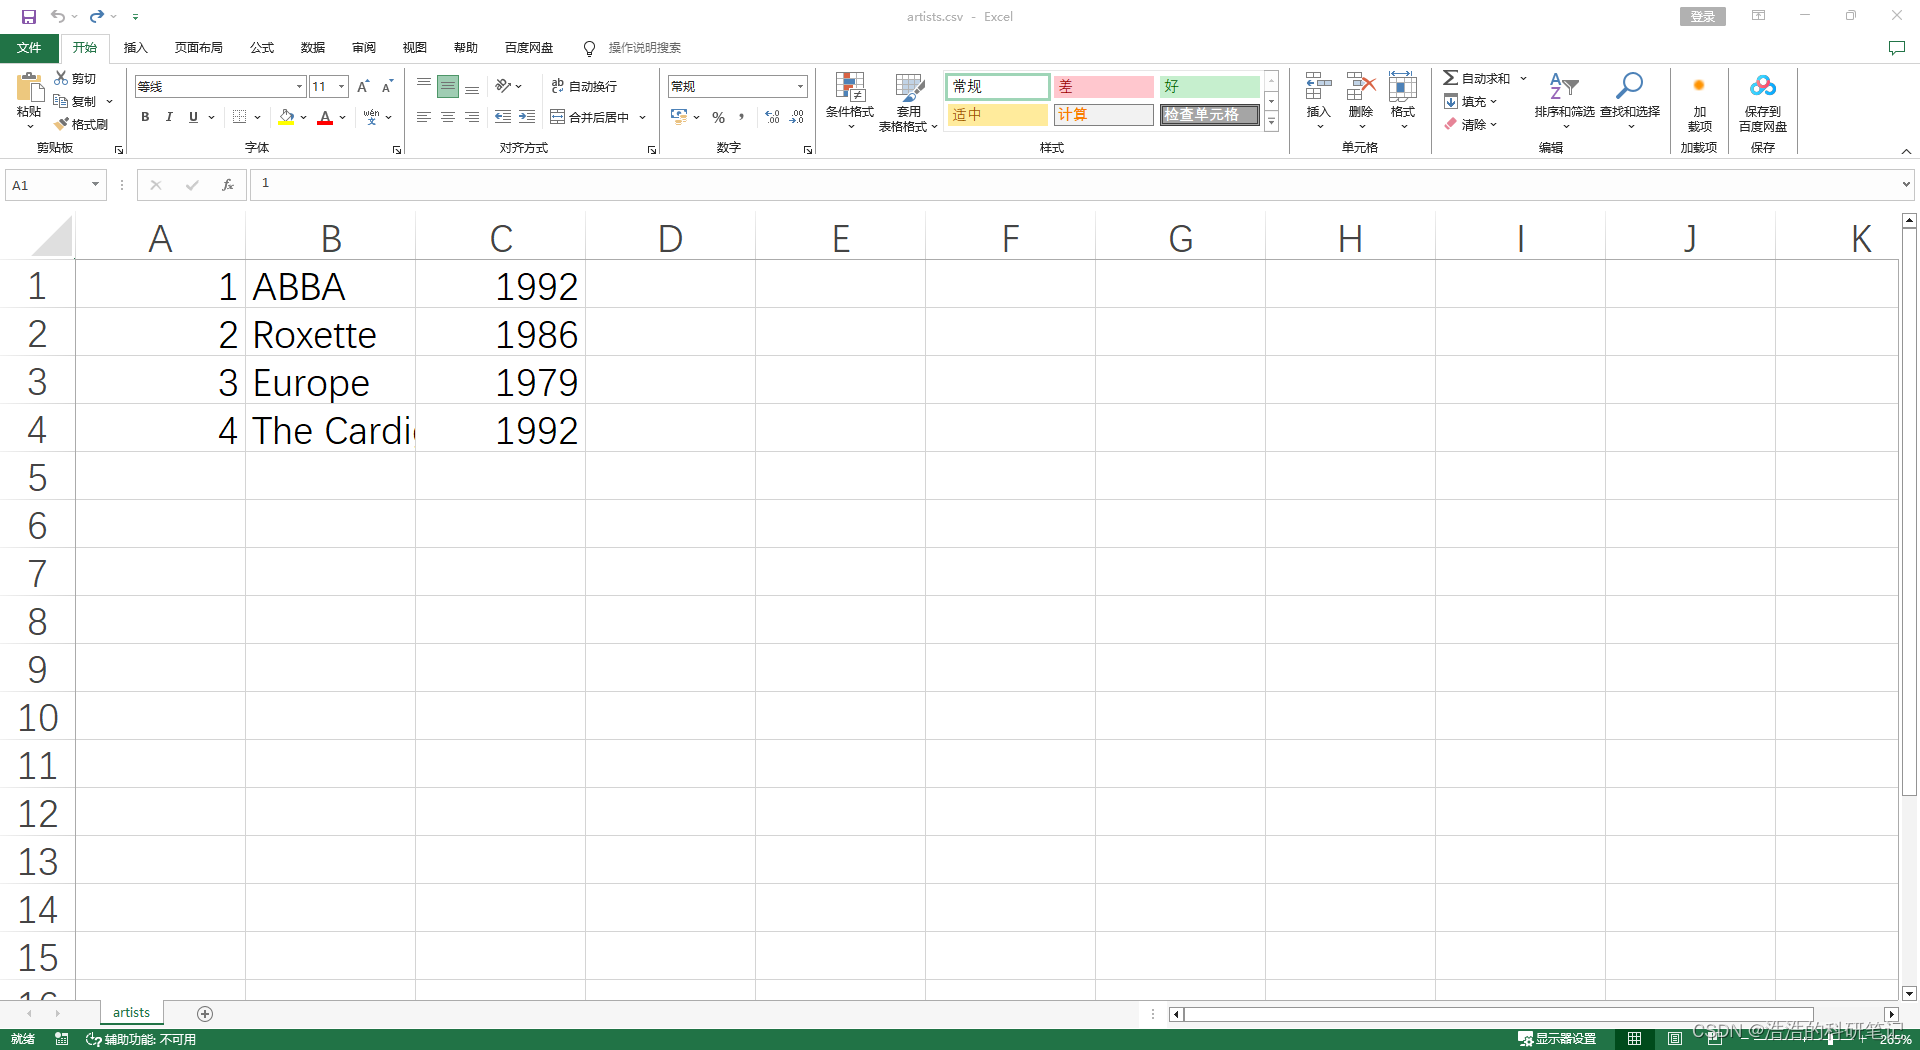Screen dimensions: 1920x1050
Task: Click Display Settings (显示器设置) in status bar
Action: click(1557, 1039)
